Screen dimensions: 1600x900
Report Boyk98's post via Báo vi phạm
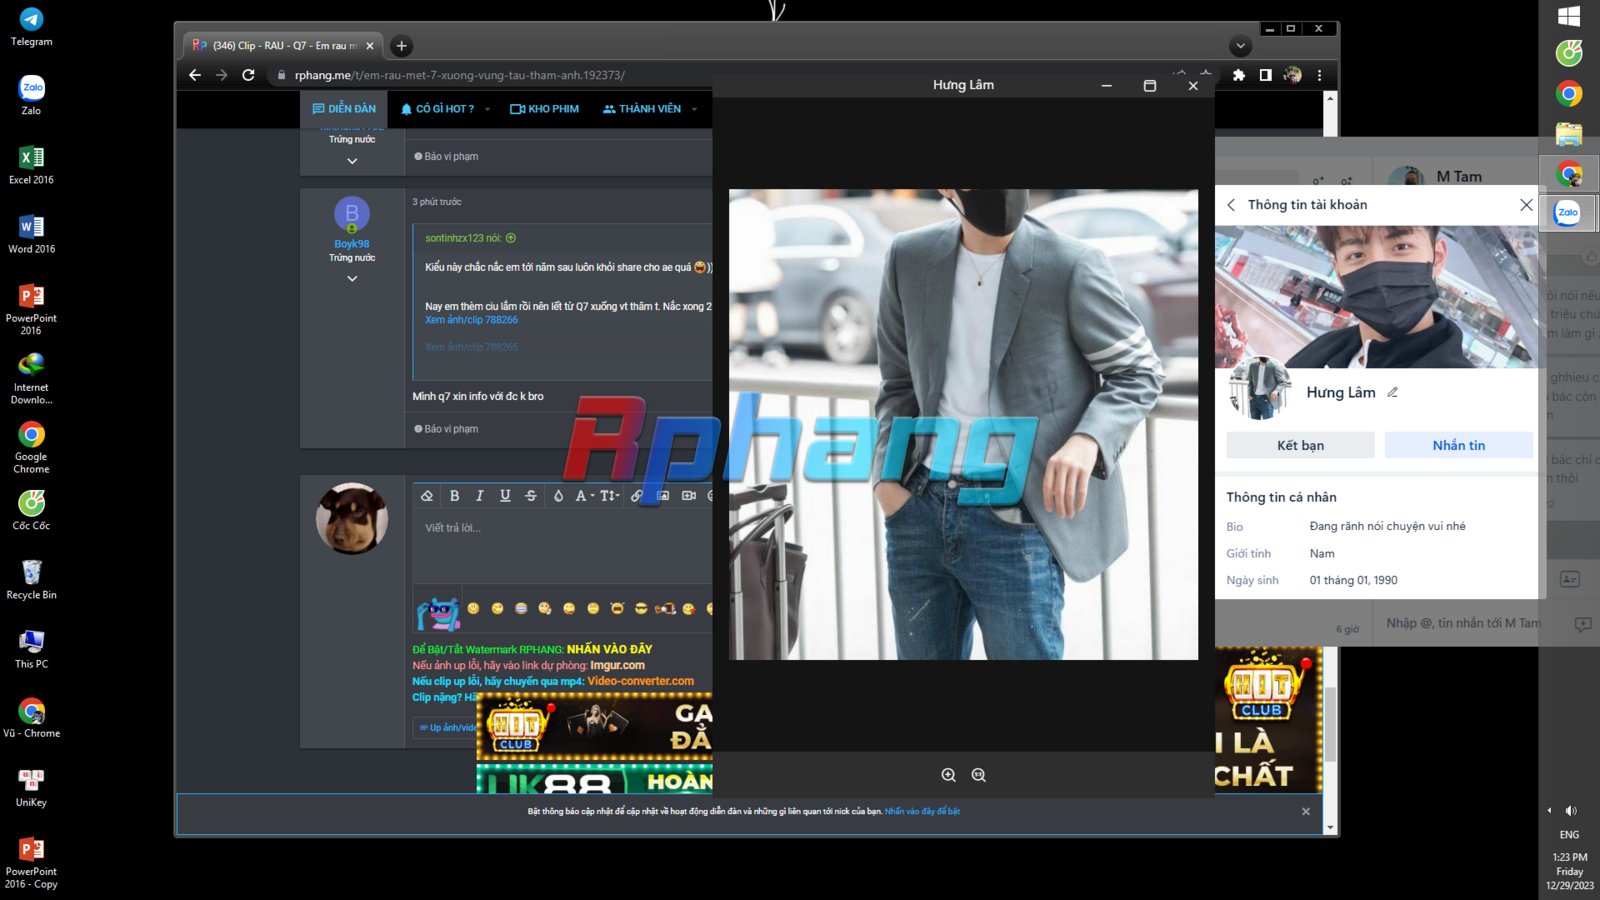(x=446, y=429)
